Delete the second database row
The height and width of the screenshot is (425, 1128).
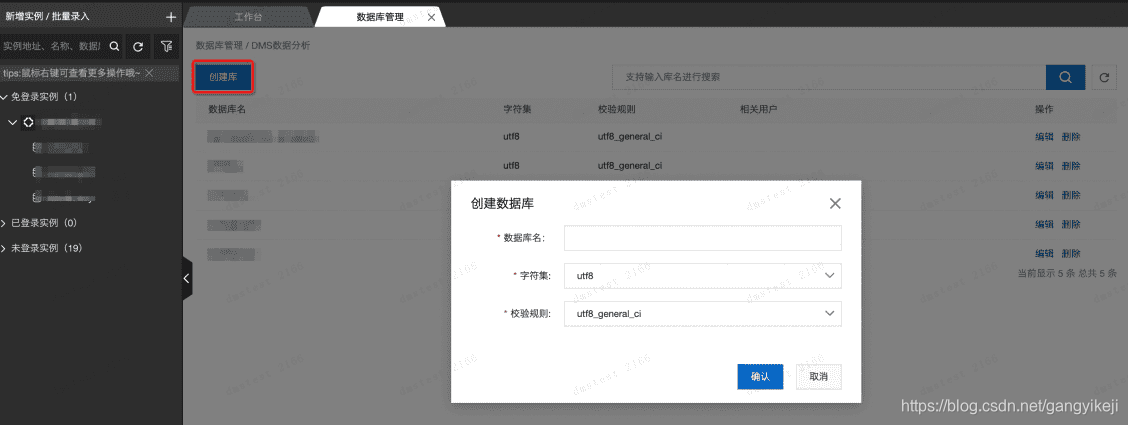pyautogui.click(x=1070, y=165)
